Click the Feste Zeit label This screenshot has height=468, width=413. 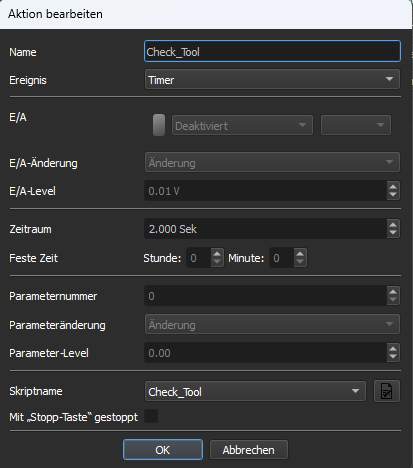pos(33,258)
